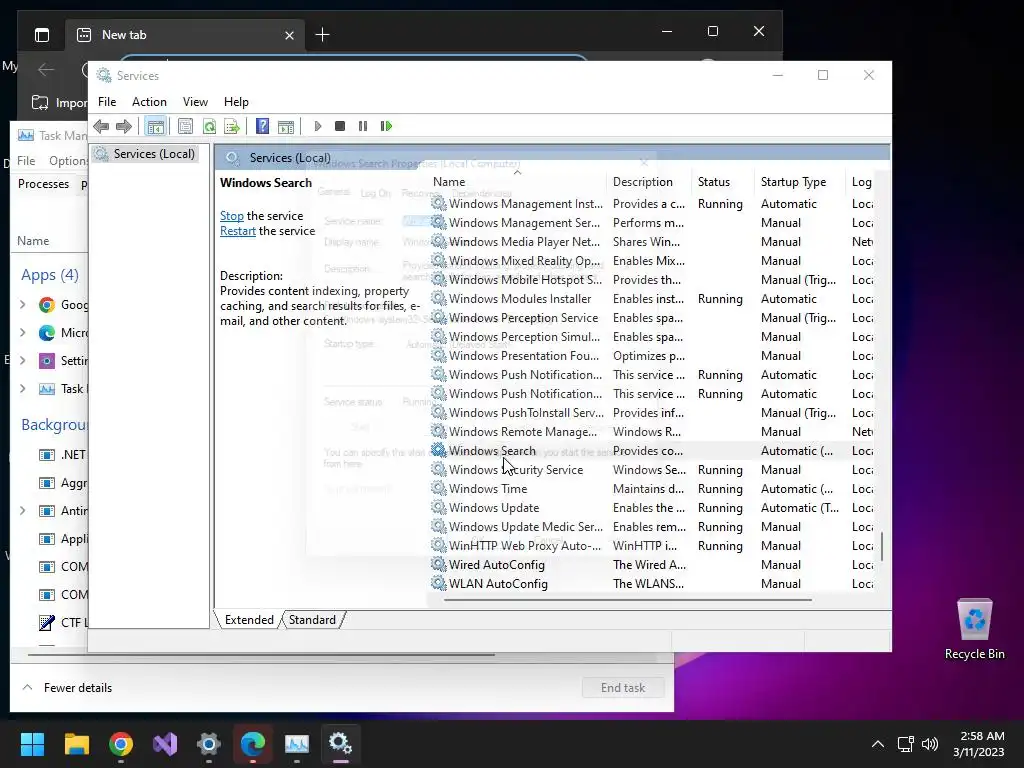This screenshot has height=768, width=1024.
Task: Click the Pause Service icon
Action: (363, 126)
